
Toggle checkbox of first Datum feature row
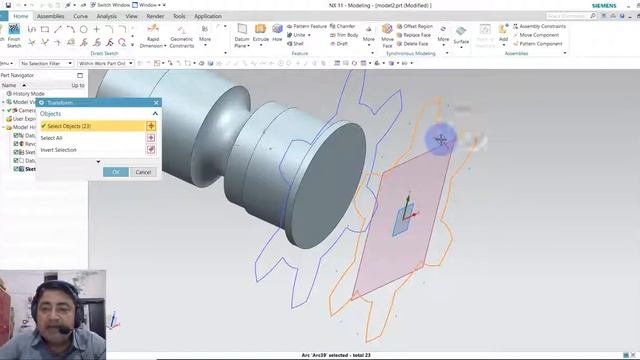[x=16, y=136]
